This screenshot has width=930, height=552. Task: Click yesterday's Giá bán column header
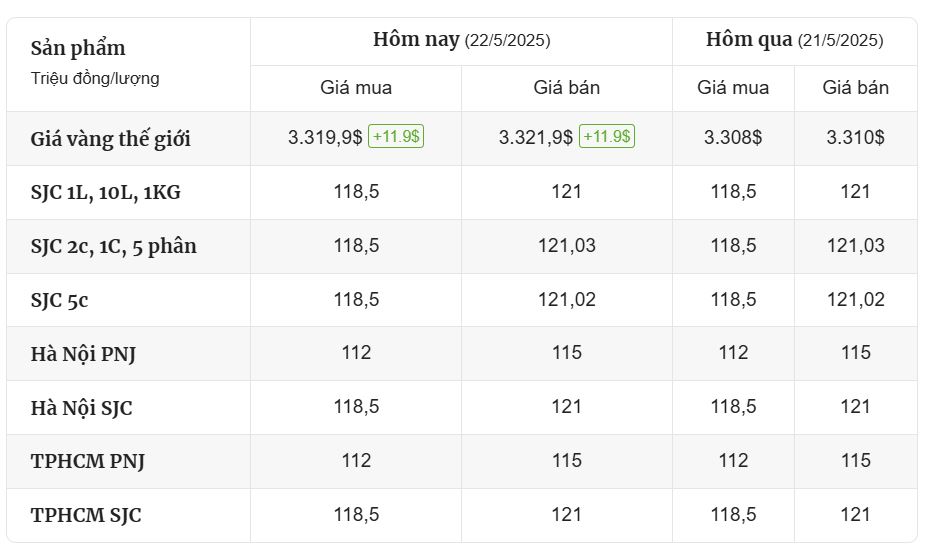[x=855, y=88]
